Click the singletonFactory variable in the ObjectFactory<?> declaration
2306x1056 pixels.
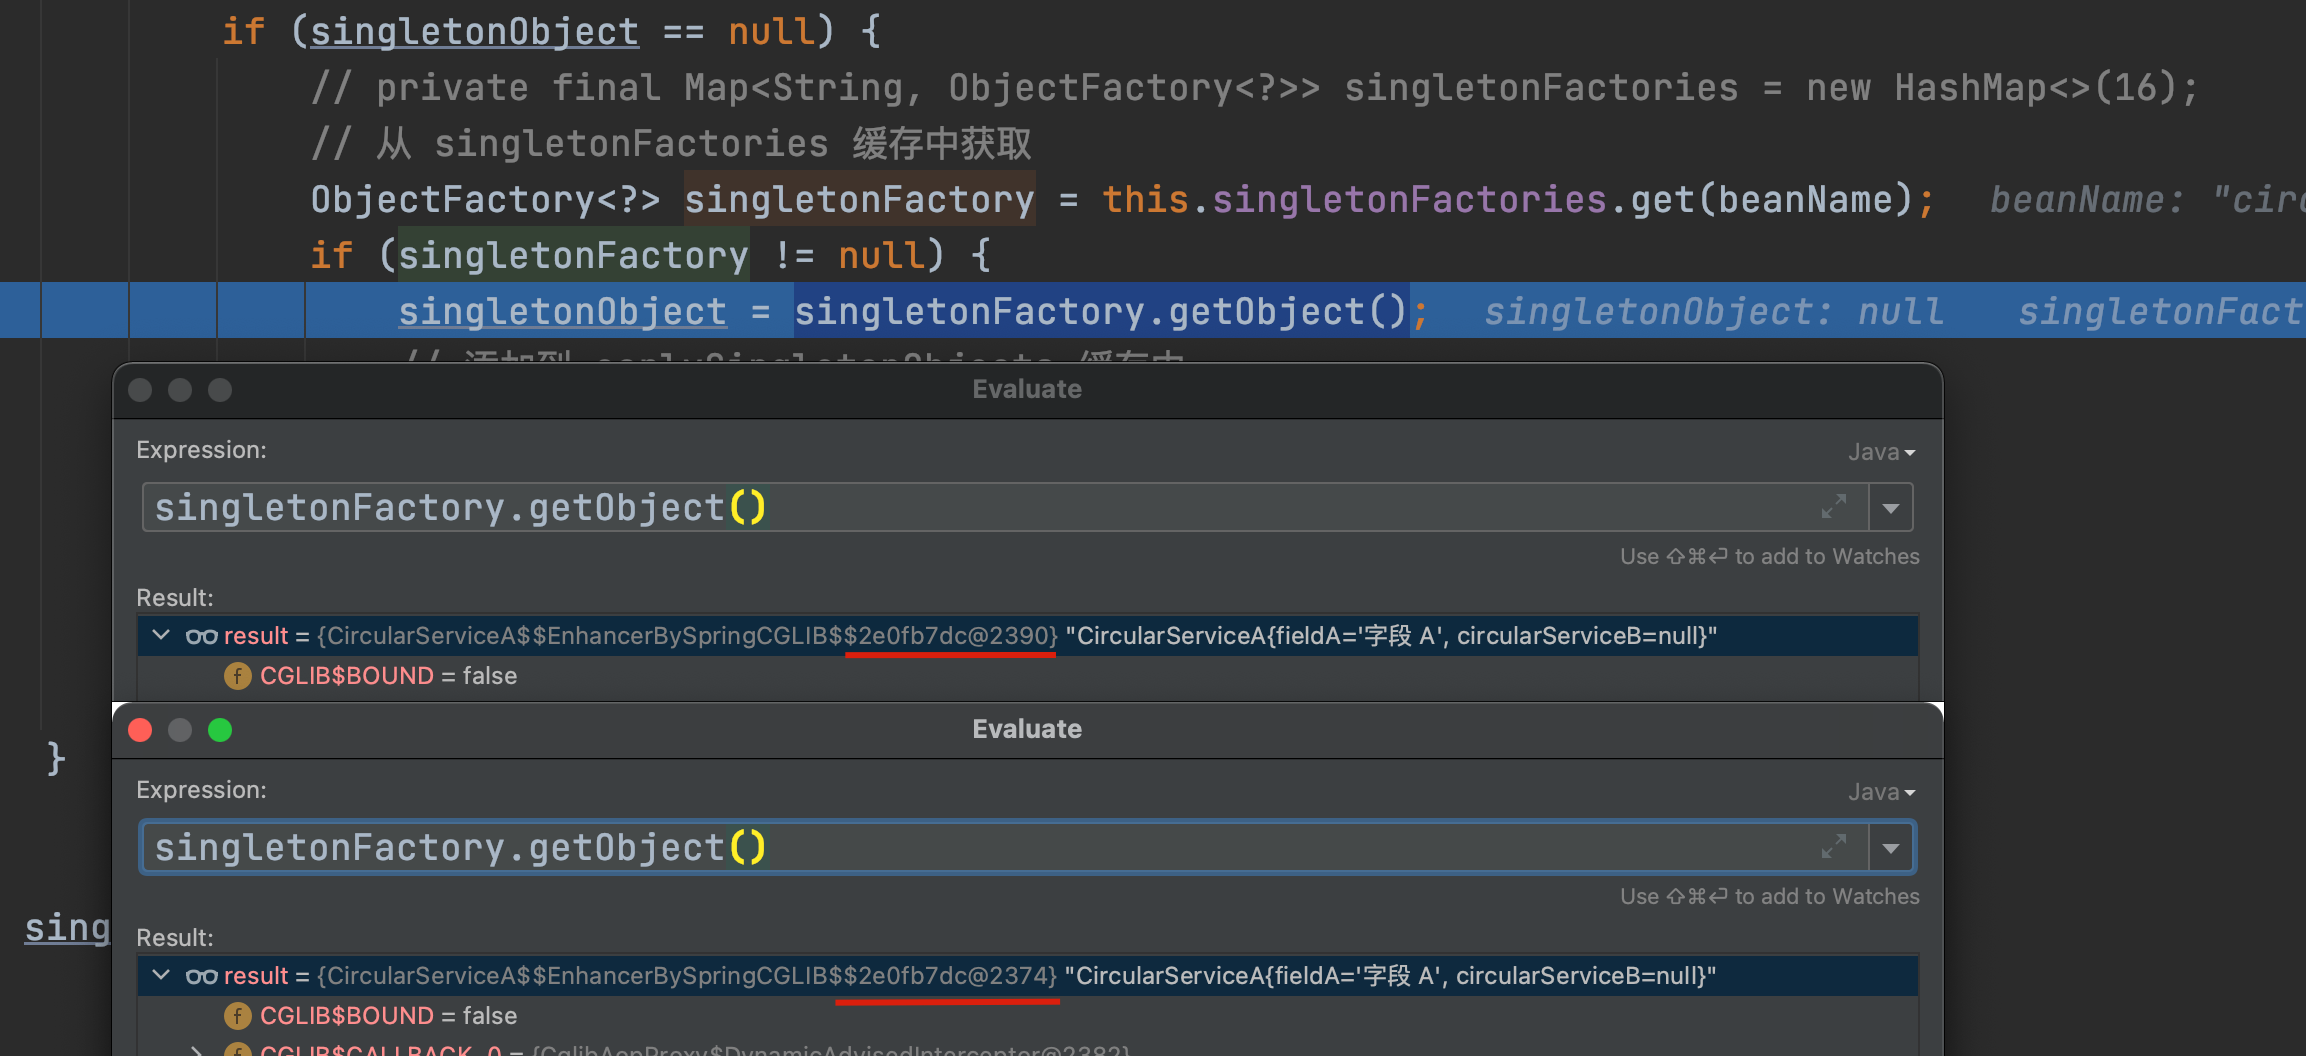859,200
